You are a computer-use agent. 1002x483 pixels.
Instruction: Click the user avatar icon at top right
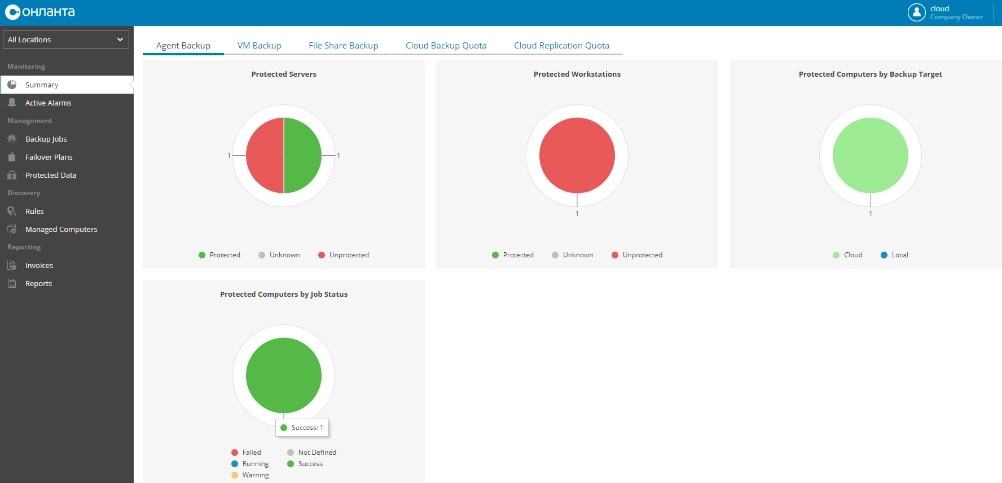916,12
